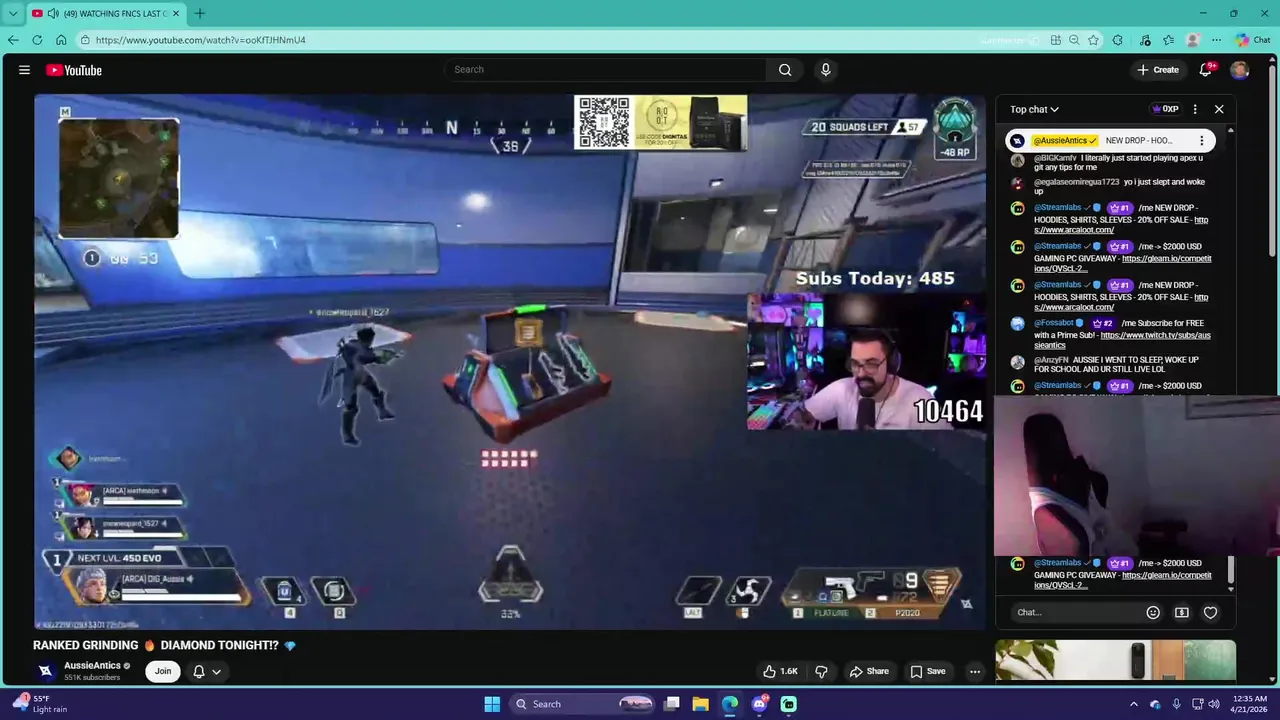Go to the Edge home page
This screenshot has height=720, width=1280.
[x=61, y=40]
